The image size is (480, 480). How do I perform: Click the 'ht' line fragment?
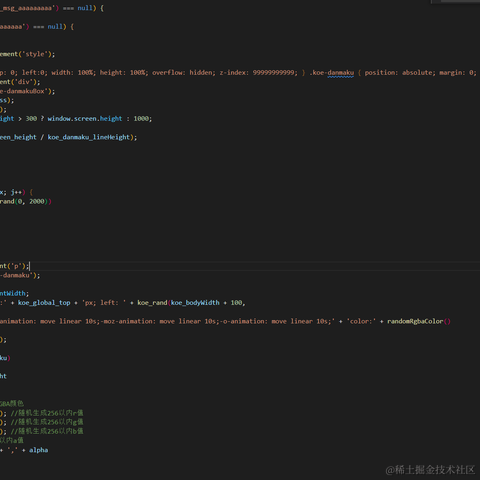coord(3,376)
